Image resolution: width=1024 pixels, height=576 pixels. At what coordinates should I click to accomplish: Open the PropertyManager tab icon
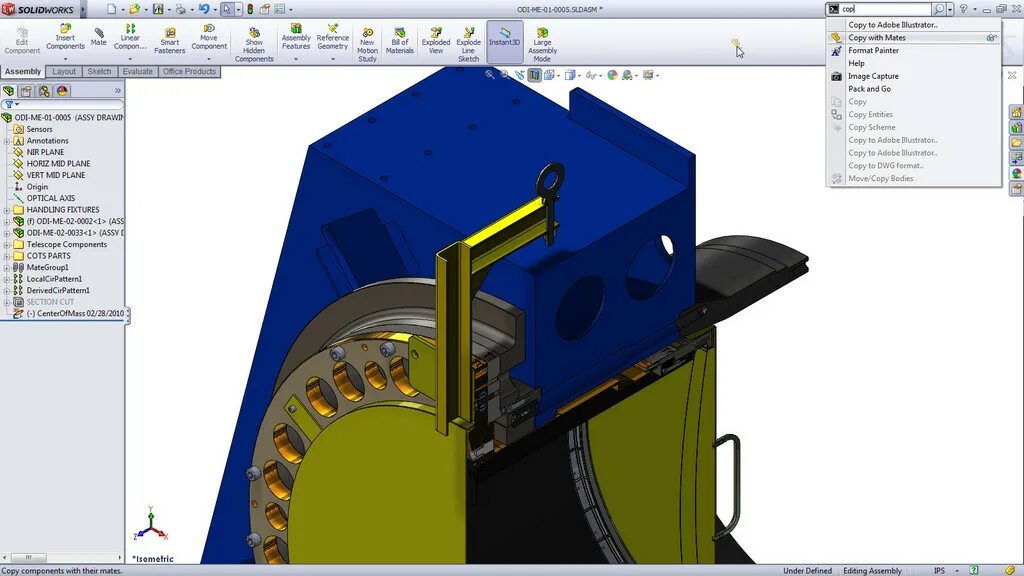26,91
